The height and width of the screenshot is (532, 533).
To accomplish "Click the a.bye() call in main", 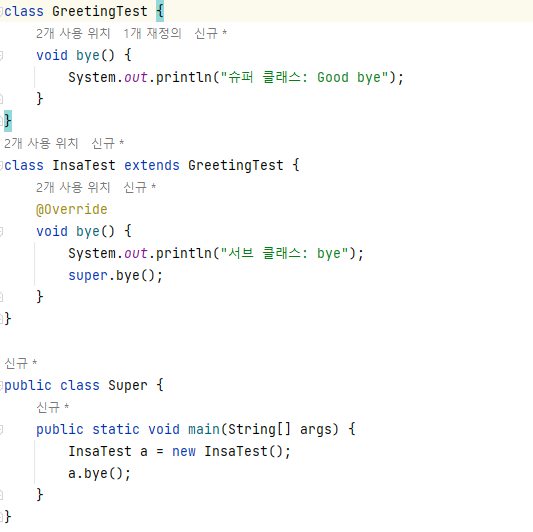I will tap(99, 474).
